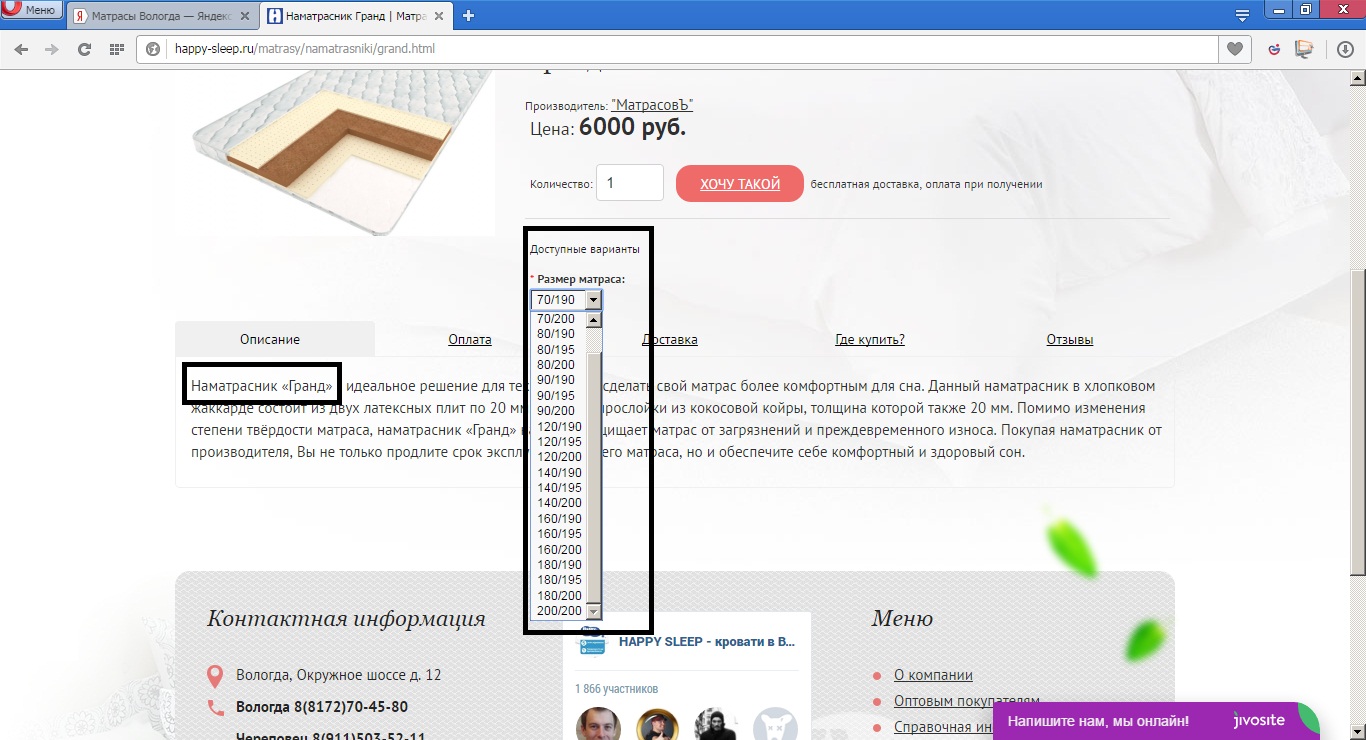The height and width of the screenshot is (740, 1366).
Task: Open the Оплата tab
Action: (470, 340)
